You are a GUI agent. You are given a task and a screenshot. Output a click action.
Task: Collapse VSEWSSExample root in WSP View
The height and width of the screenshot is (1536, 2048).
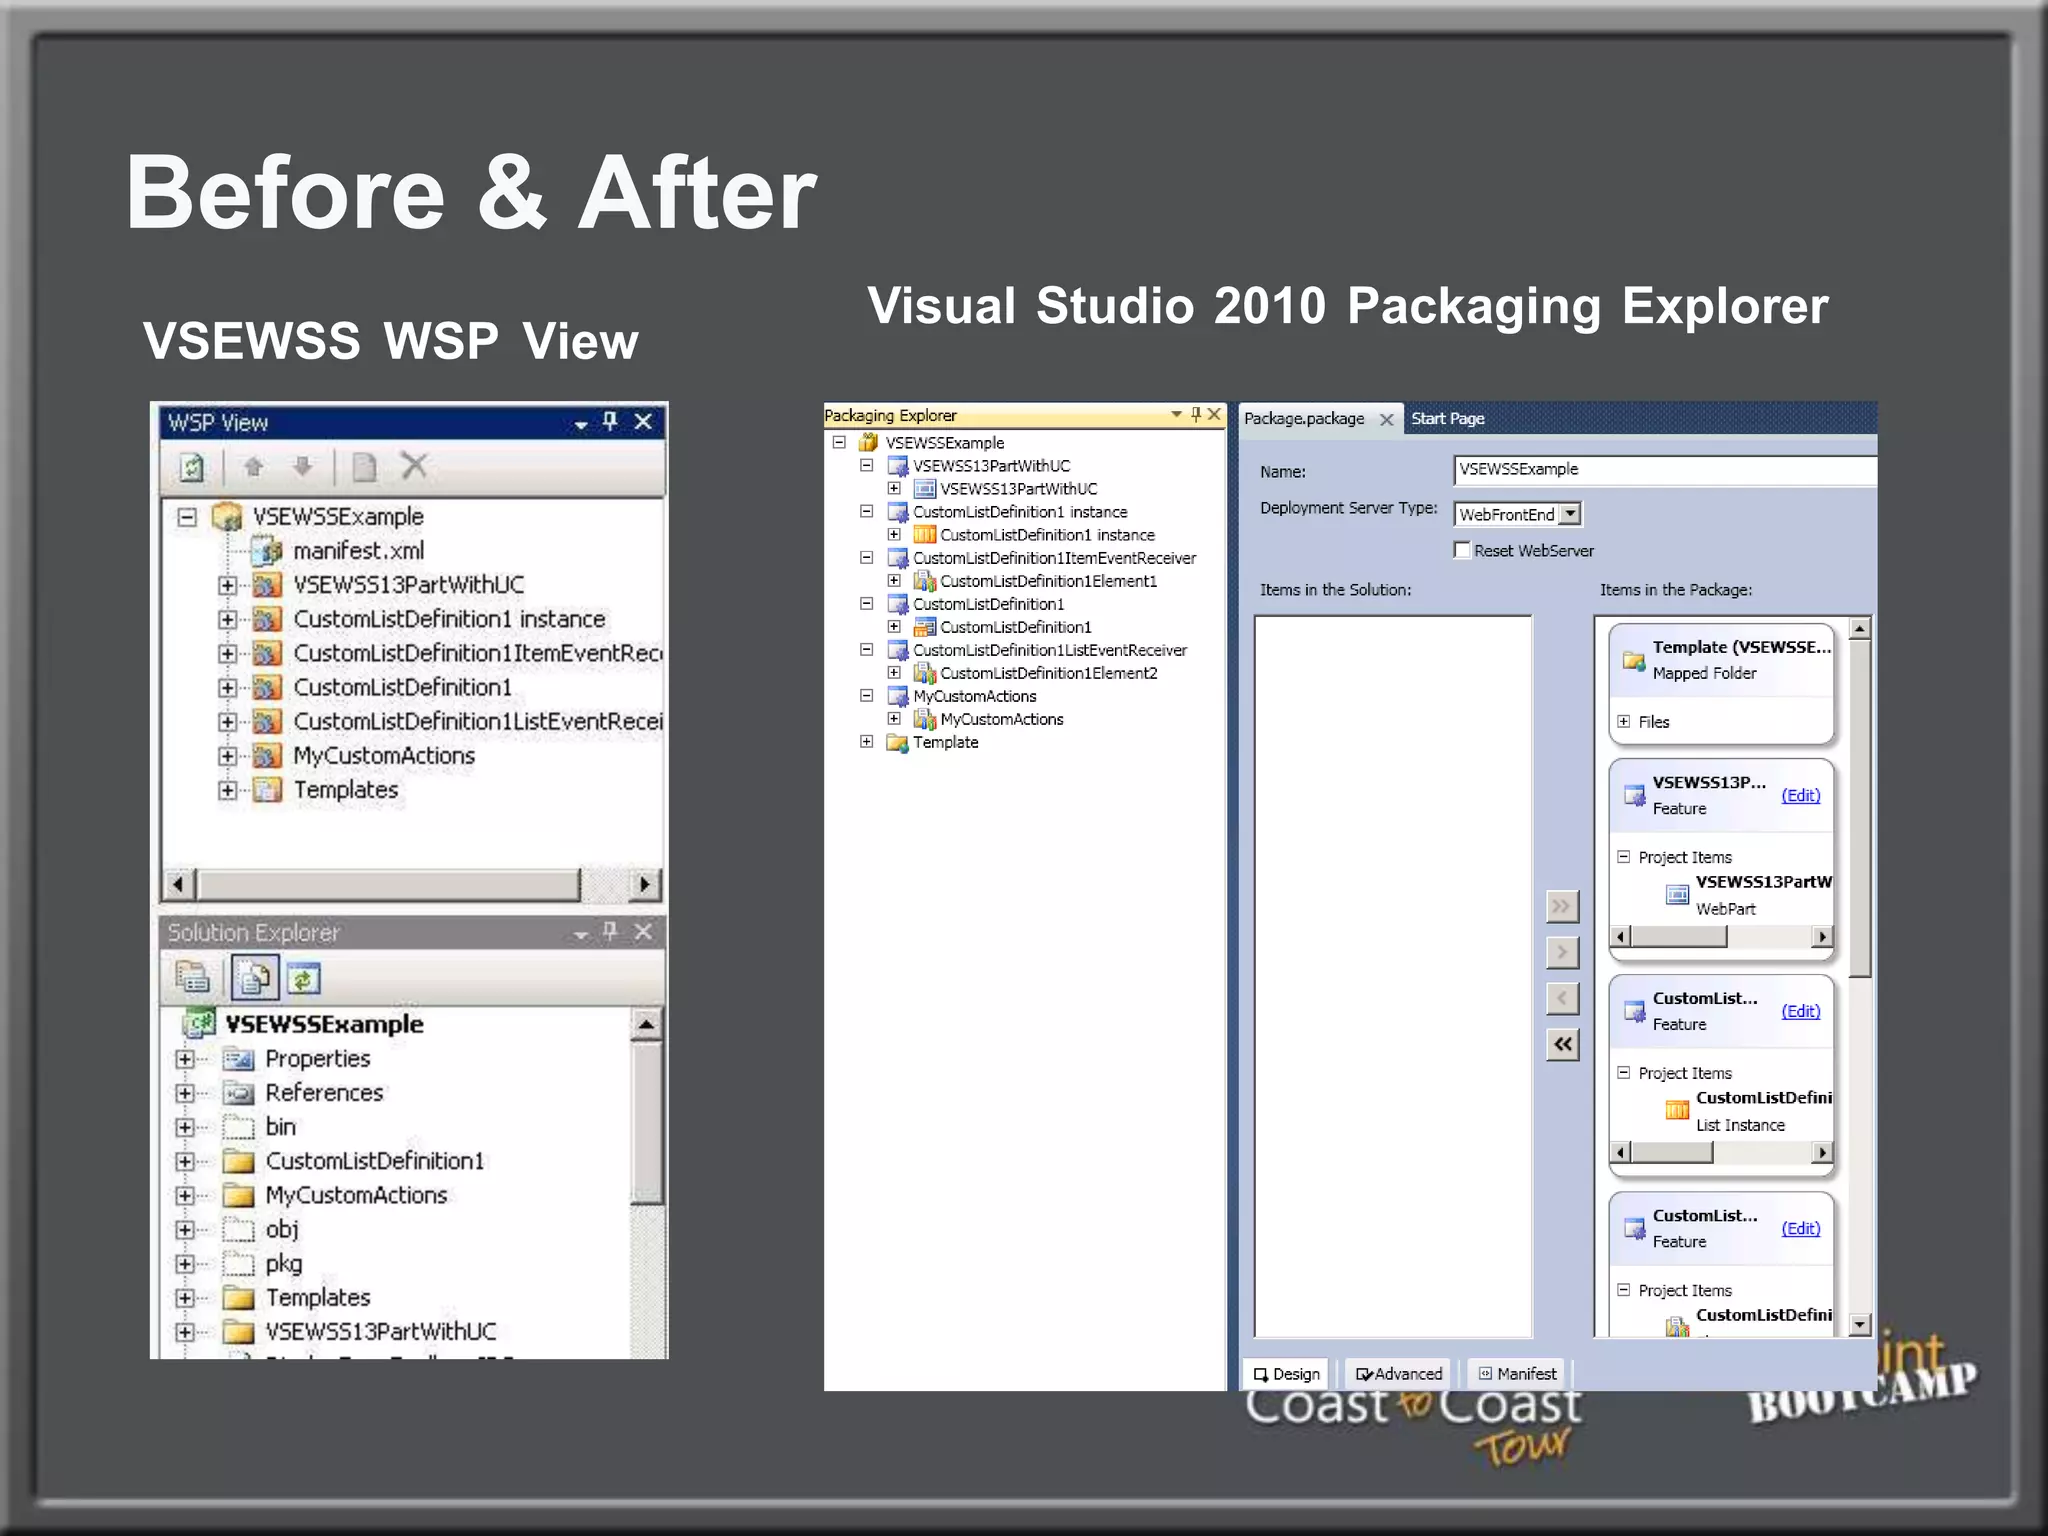pyautogui.click(x=187, y=517)
